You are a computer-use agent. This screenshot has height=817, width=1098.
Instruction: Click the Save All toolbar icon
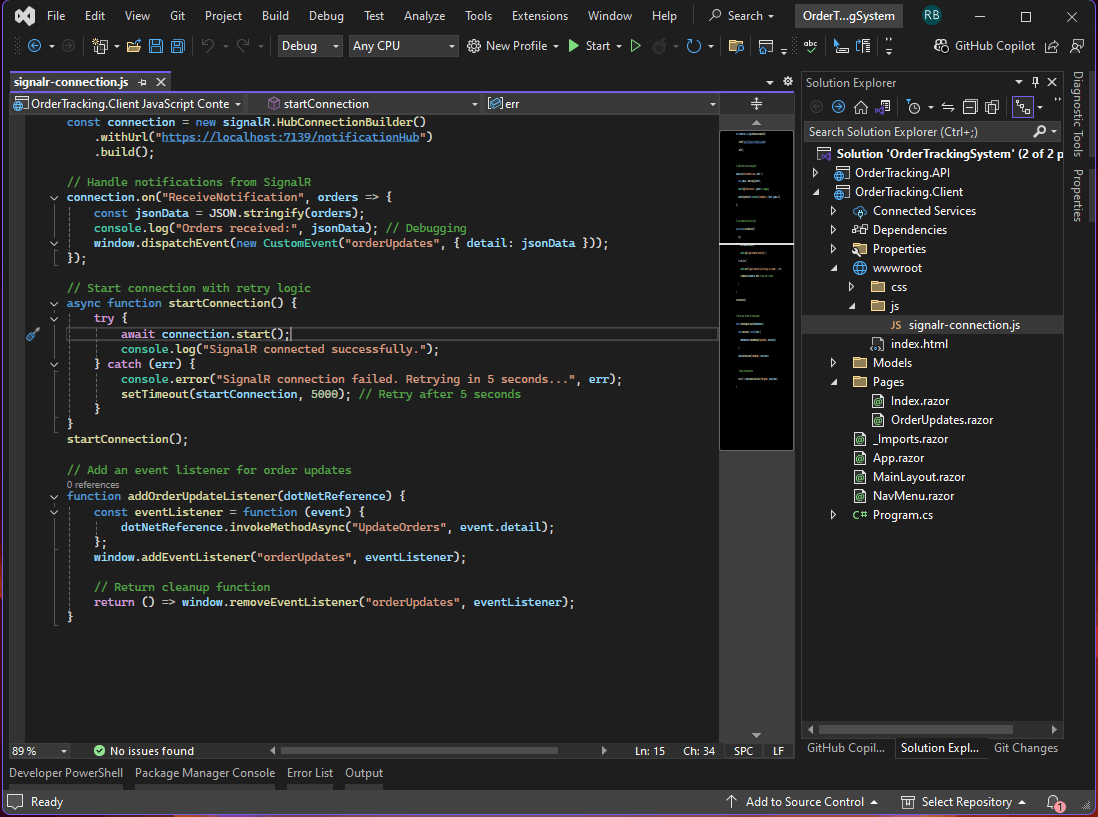177,46
